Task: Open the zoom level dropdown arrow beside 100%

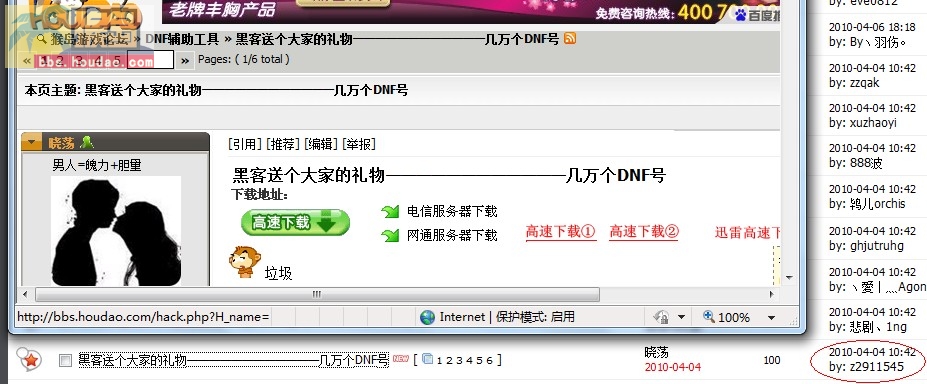Action: pos(771,317)
